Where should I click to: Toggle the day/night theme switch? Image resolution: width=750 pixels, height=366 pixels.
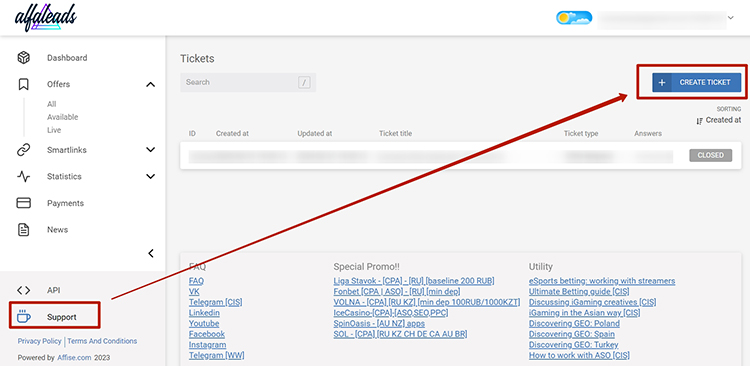pyautogui.click(x=574, y=18)
